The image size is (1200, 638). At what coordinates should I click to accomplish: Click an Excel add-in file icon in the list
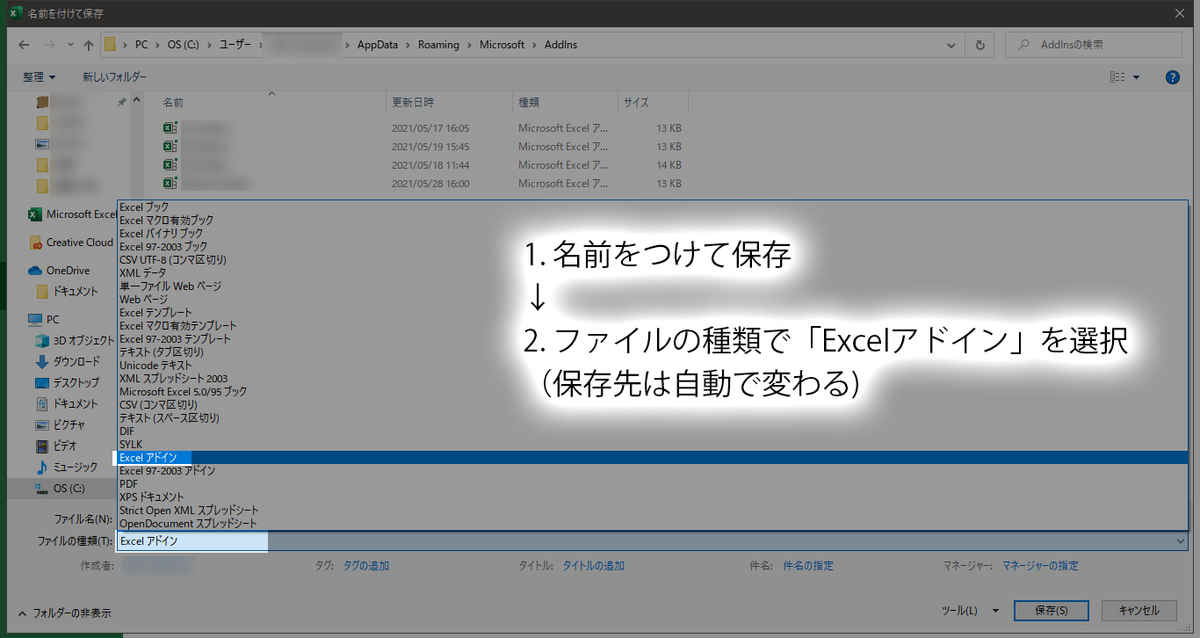(168, 127)
